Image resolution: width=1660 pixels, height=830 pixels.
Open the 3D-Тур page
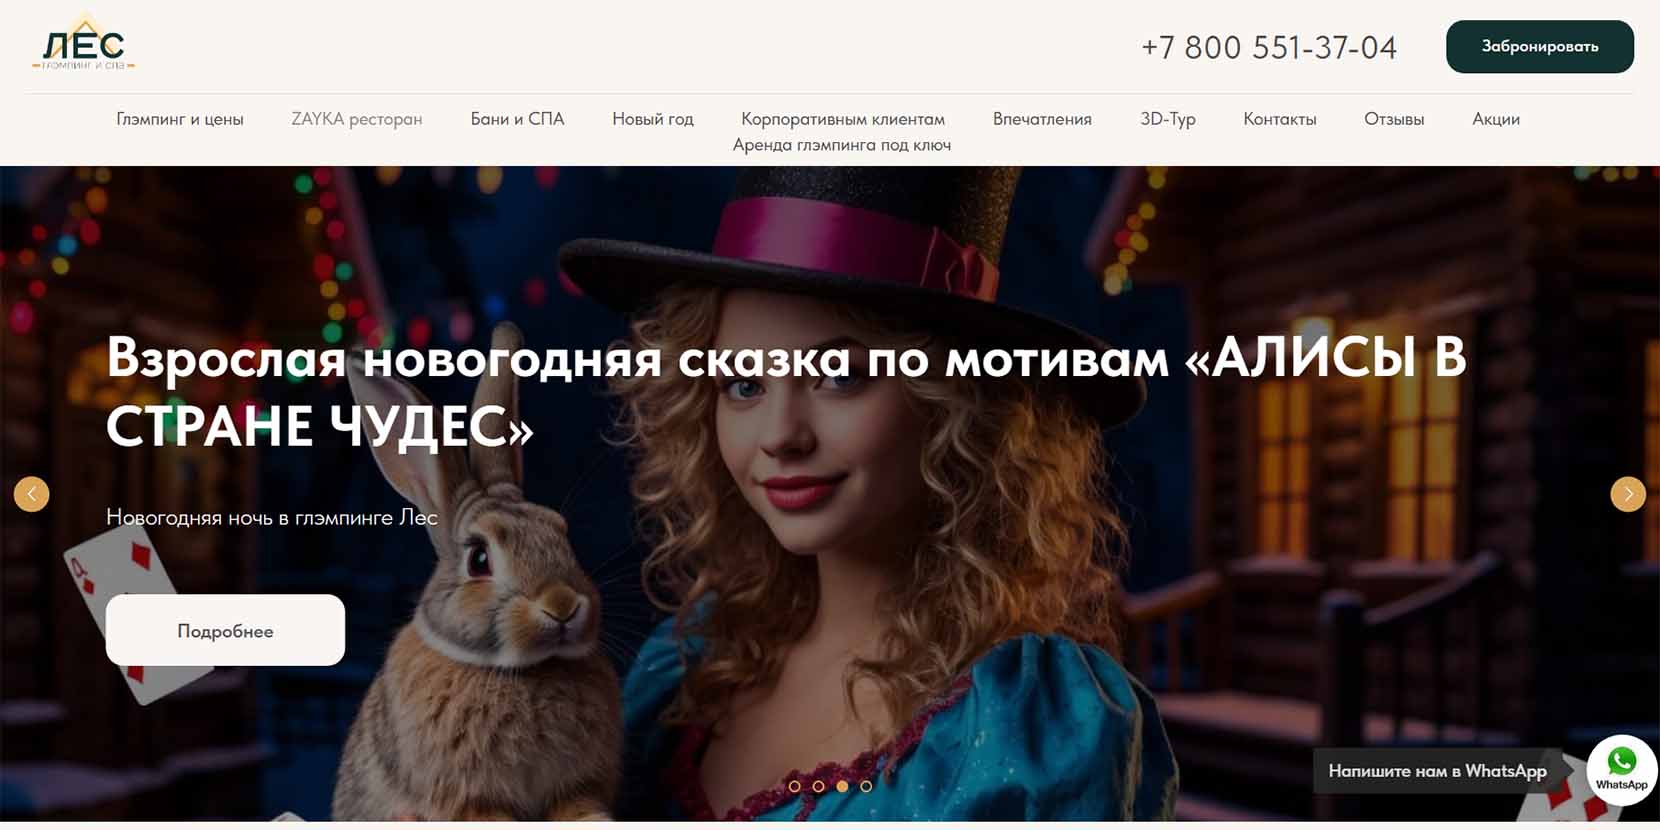(x=1168, y=119)
